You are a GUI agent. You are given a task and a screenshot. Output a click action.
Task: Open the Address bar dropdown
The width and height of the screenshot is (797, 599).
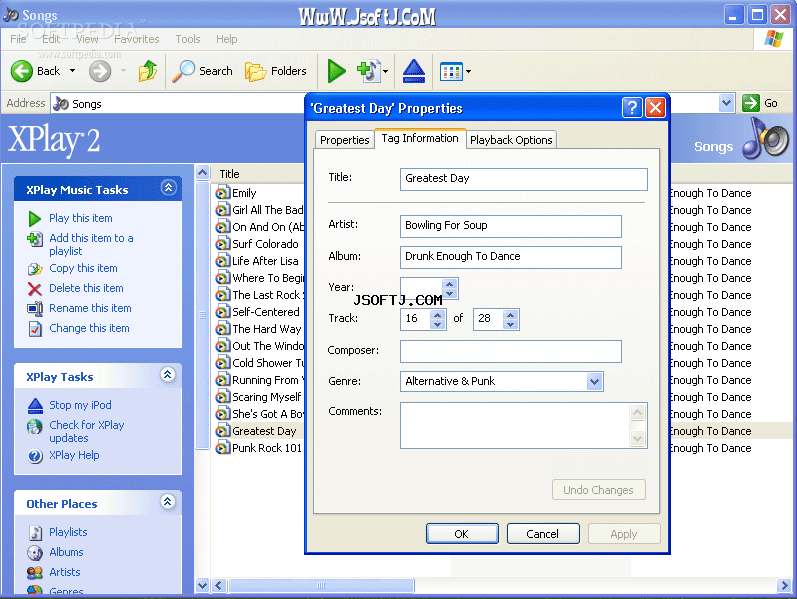726,103
